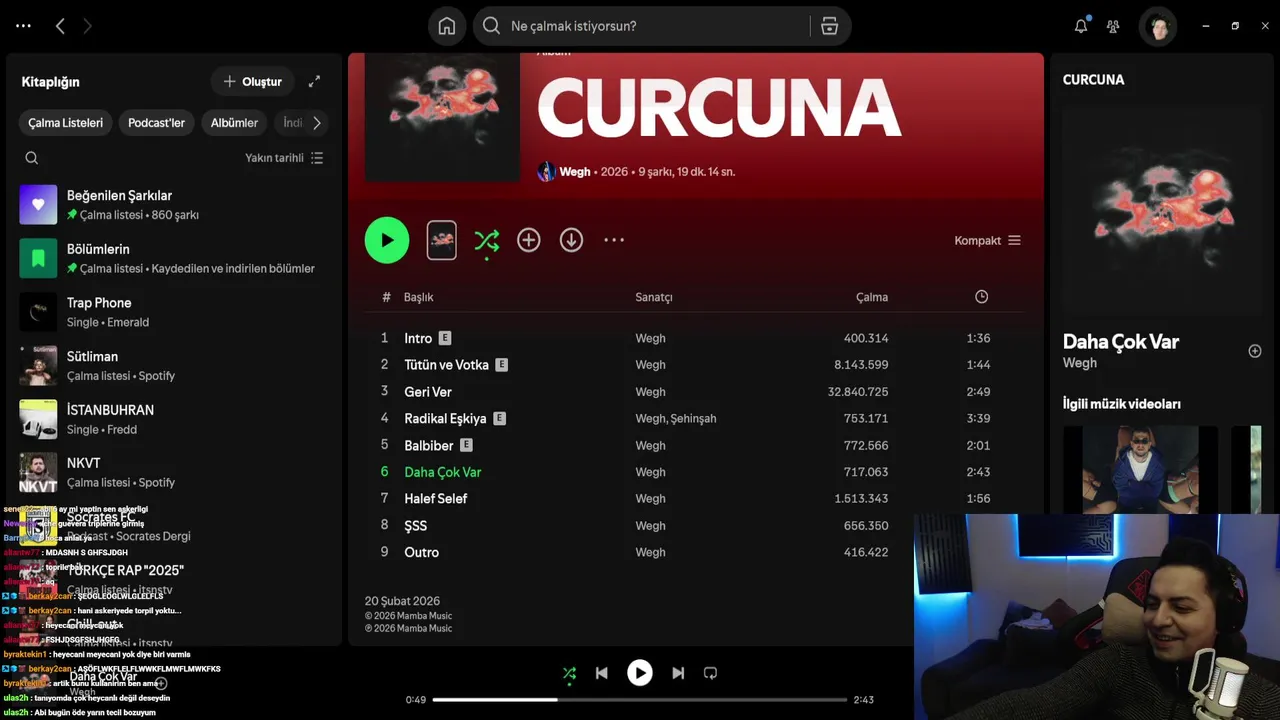The height and width of the screenshot is (720, 1280).
Task: Open the CURCUNA now-playing panel title
Action: coord(1093,79)
